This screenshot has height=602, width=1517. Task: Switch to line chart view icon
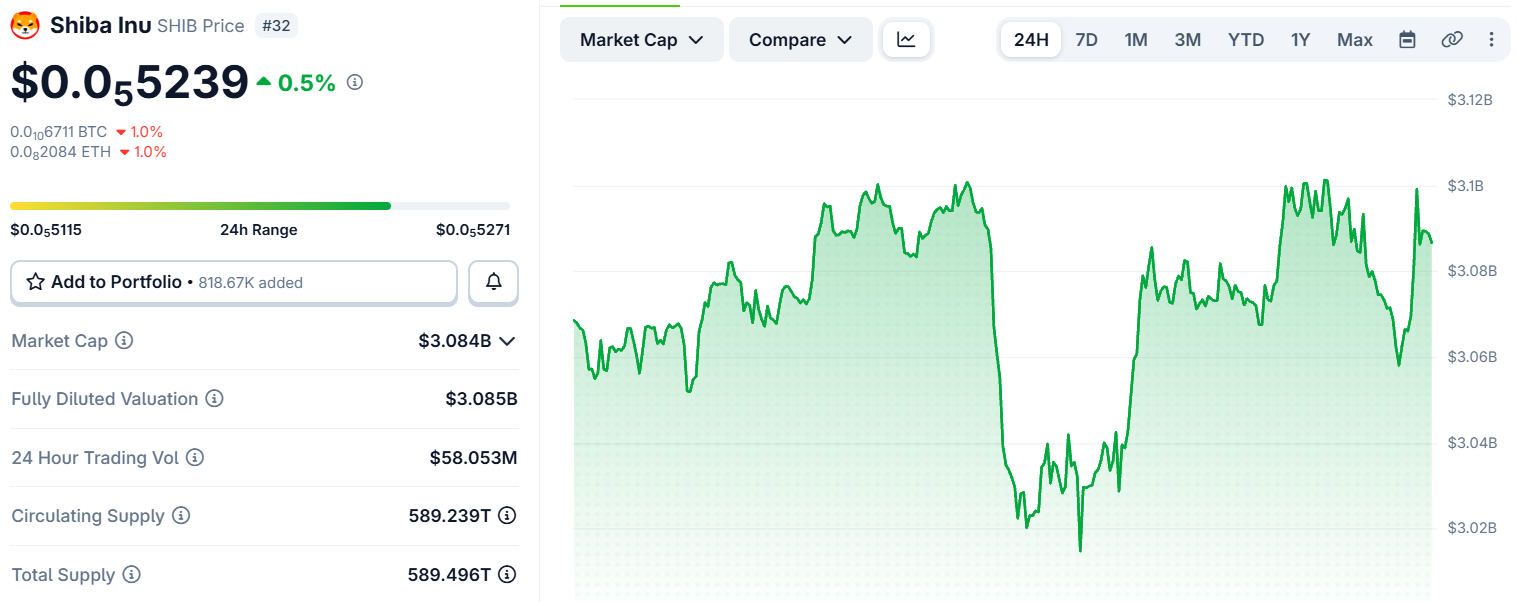click(906, 40)
